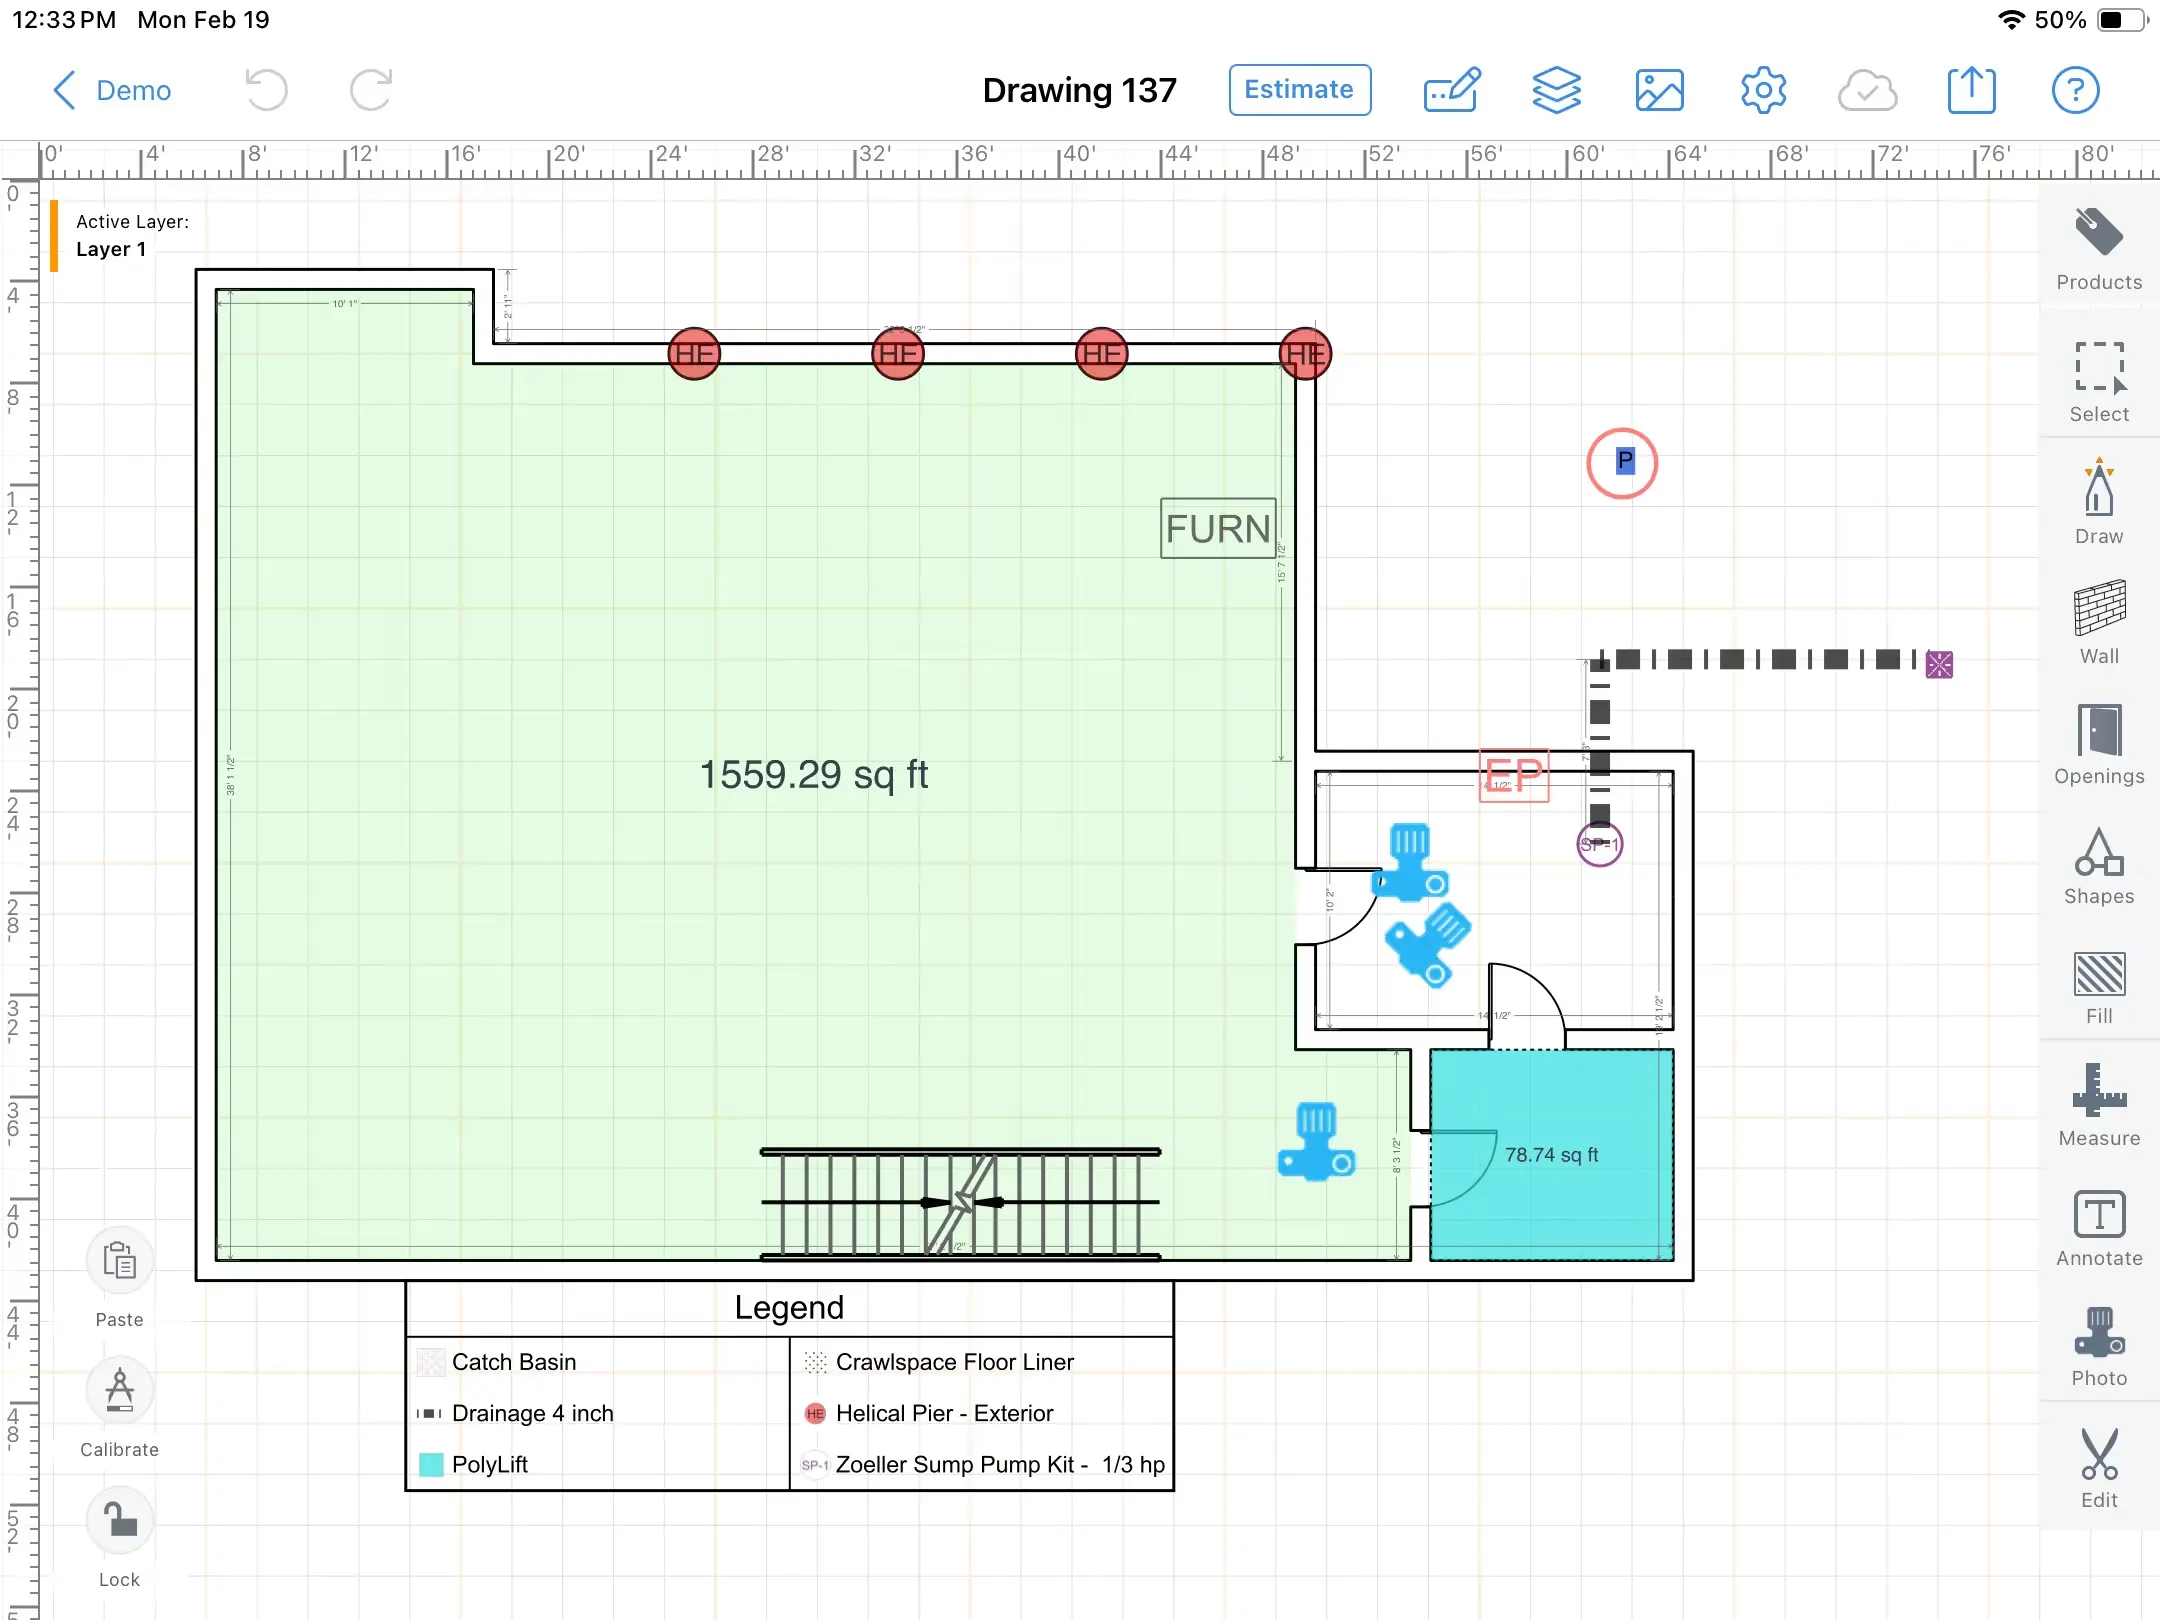Click the PolyLift cyan legend swatch

[x=431, y=1464]
